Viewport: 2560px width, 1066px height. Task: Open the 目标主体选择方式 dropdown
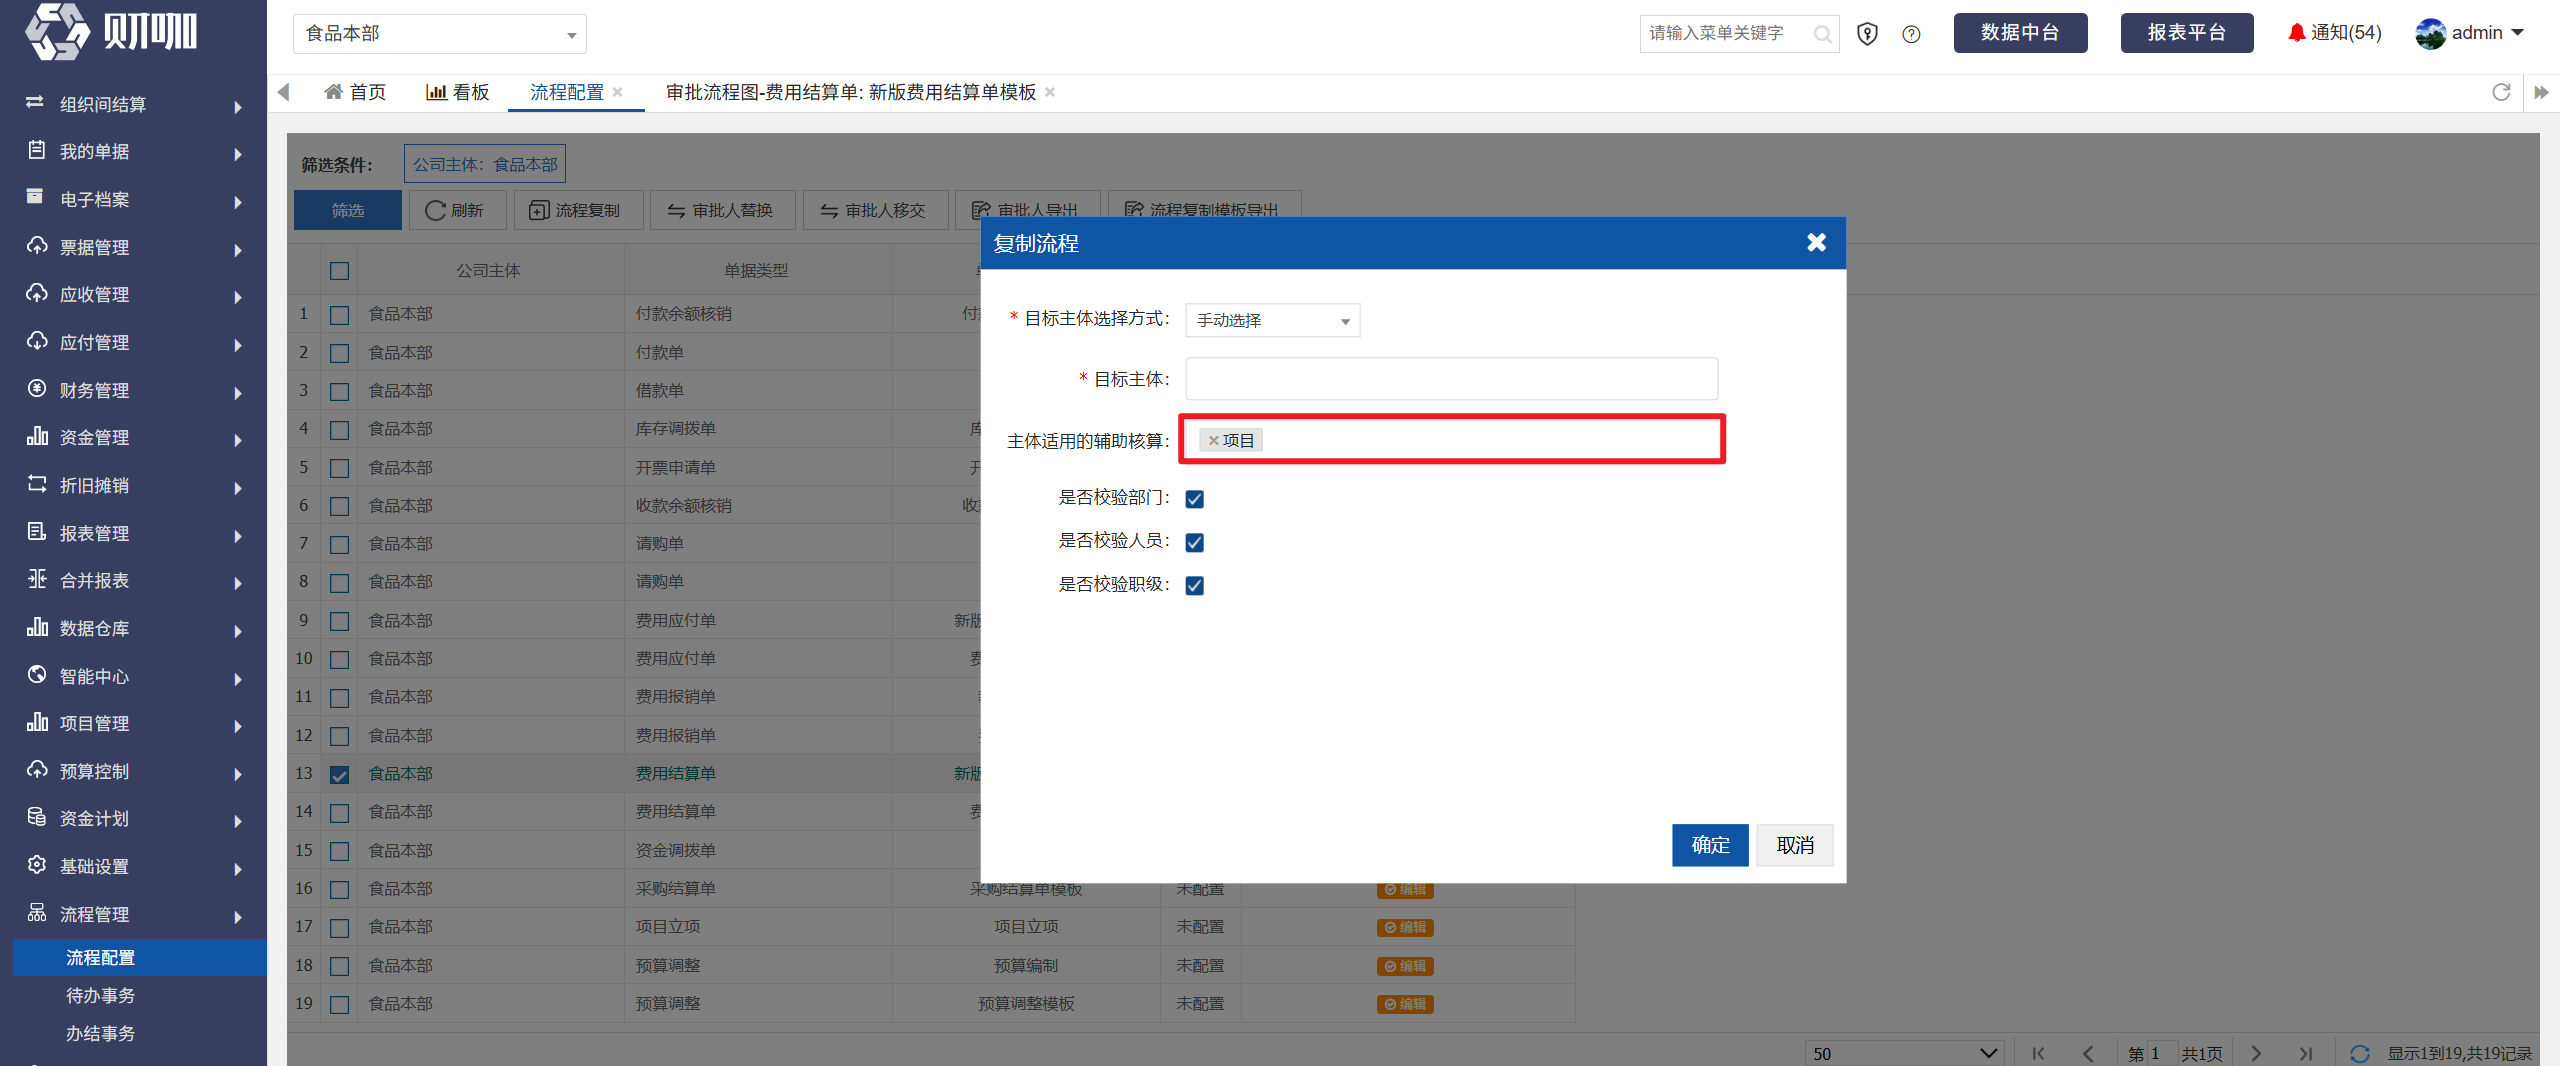click(1272, 320)
